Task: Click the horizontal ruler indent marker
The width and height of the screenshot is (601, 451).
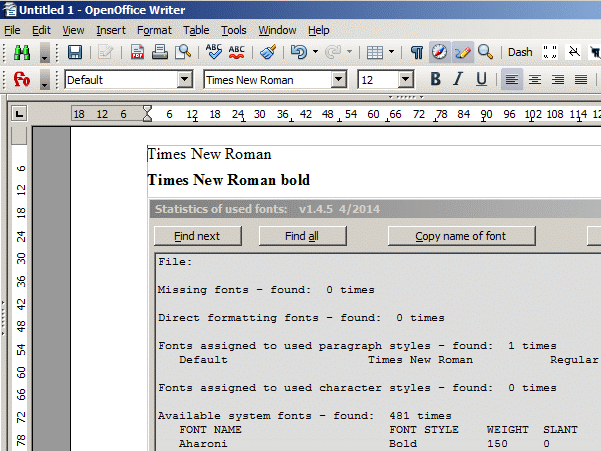Action: 148,113
